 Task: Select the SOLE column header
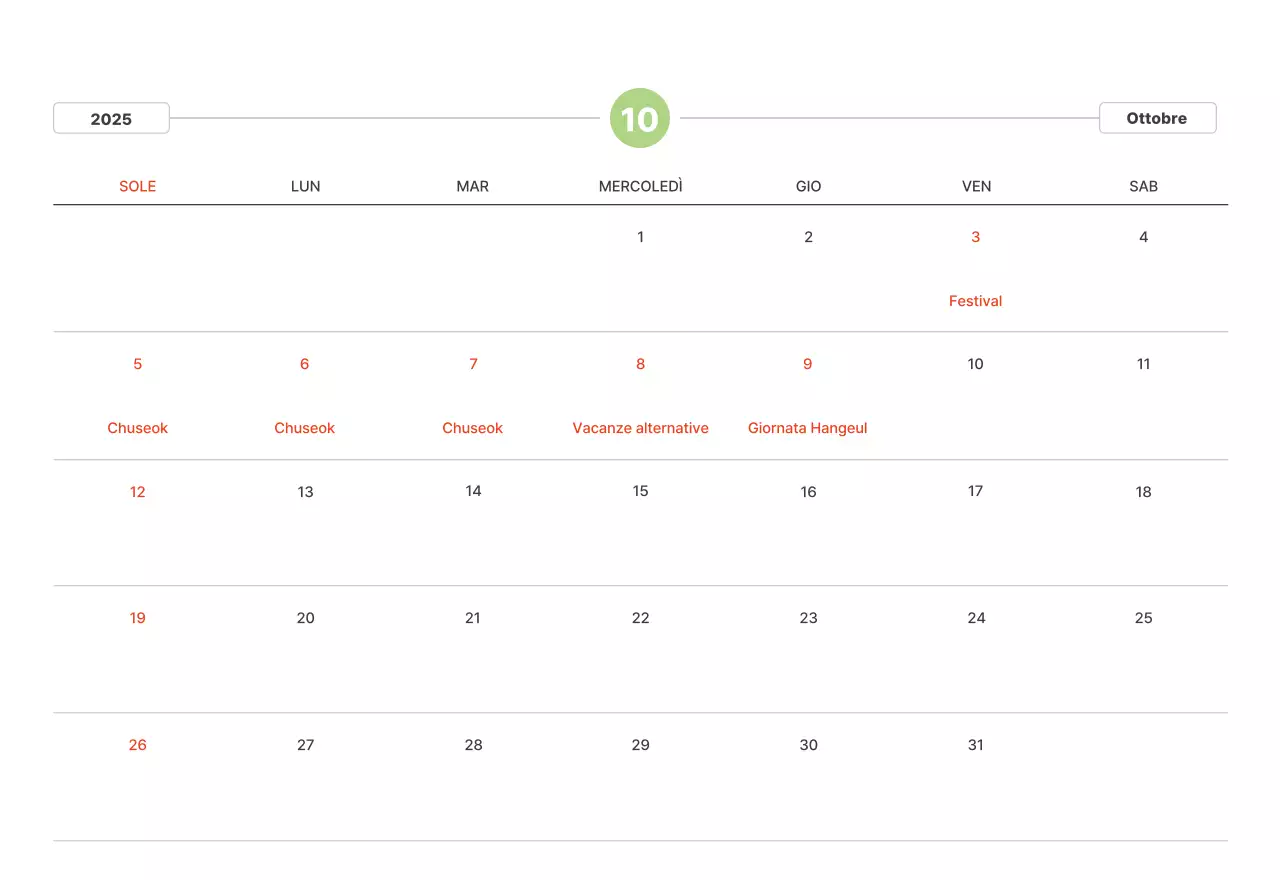coord(138,186)
